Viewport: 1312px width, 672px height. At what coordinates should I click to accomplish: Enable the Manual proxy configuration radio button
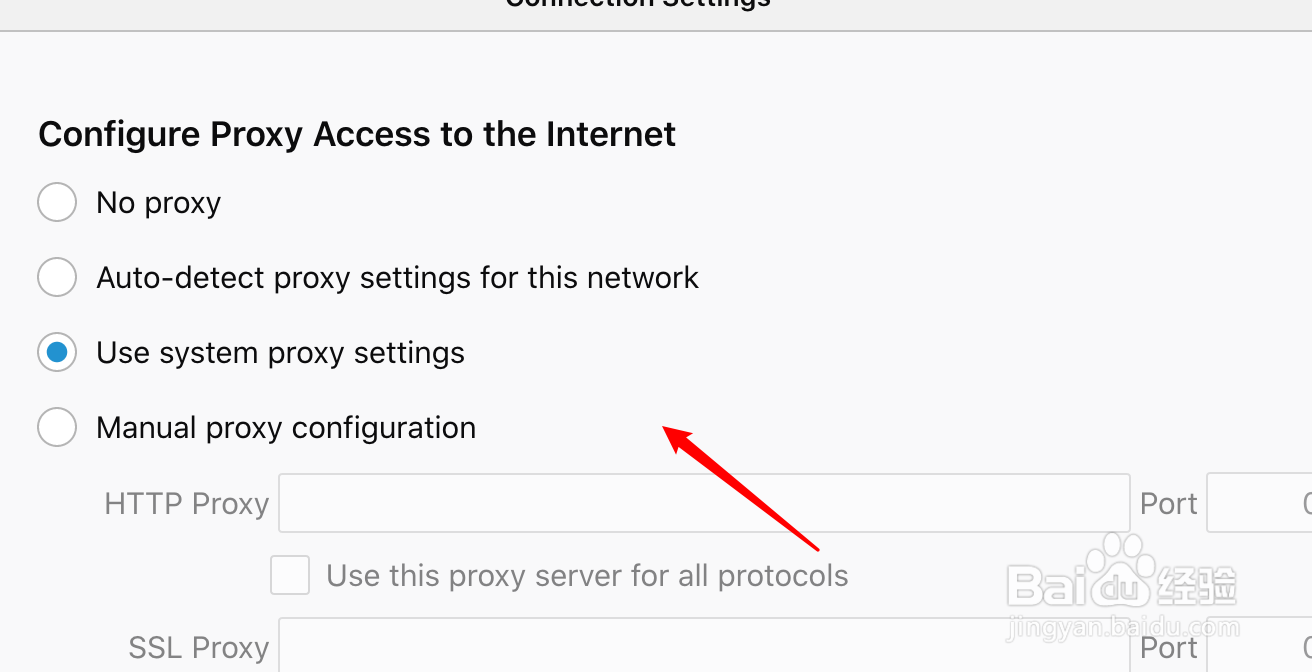tap(57, 428)
